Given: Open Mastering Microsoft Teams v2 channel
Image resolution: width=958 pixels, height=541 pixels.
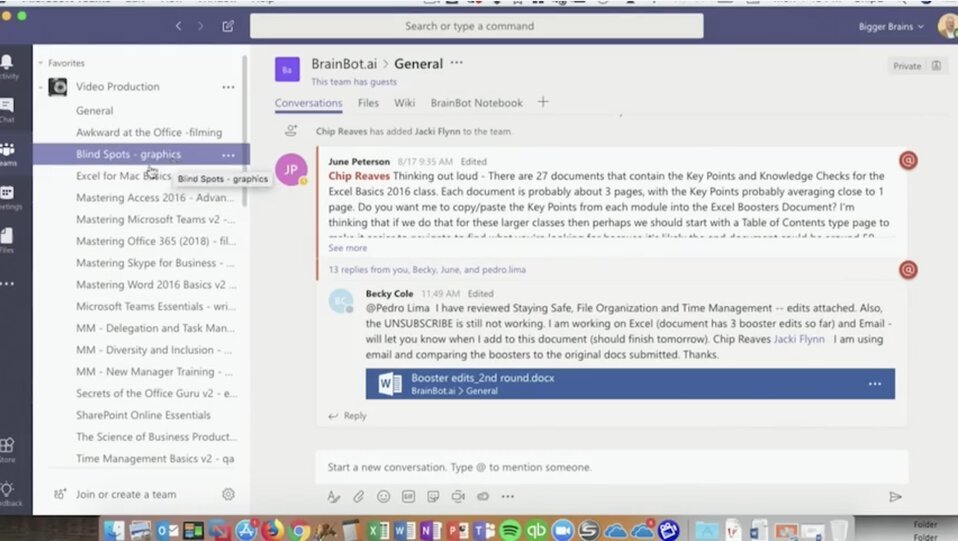Looking at the screenshot, I should (x=156, y=219).
